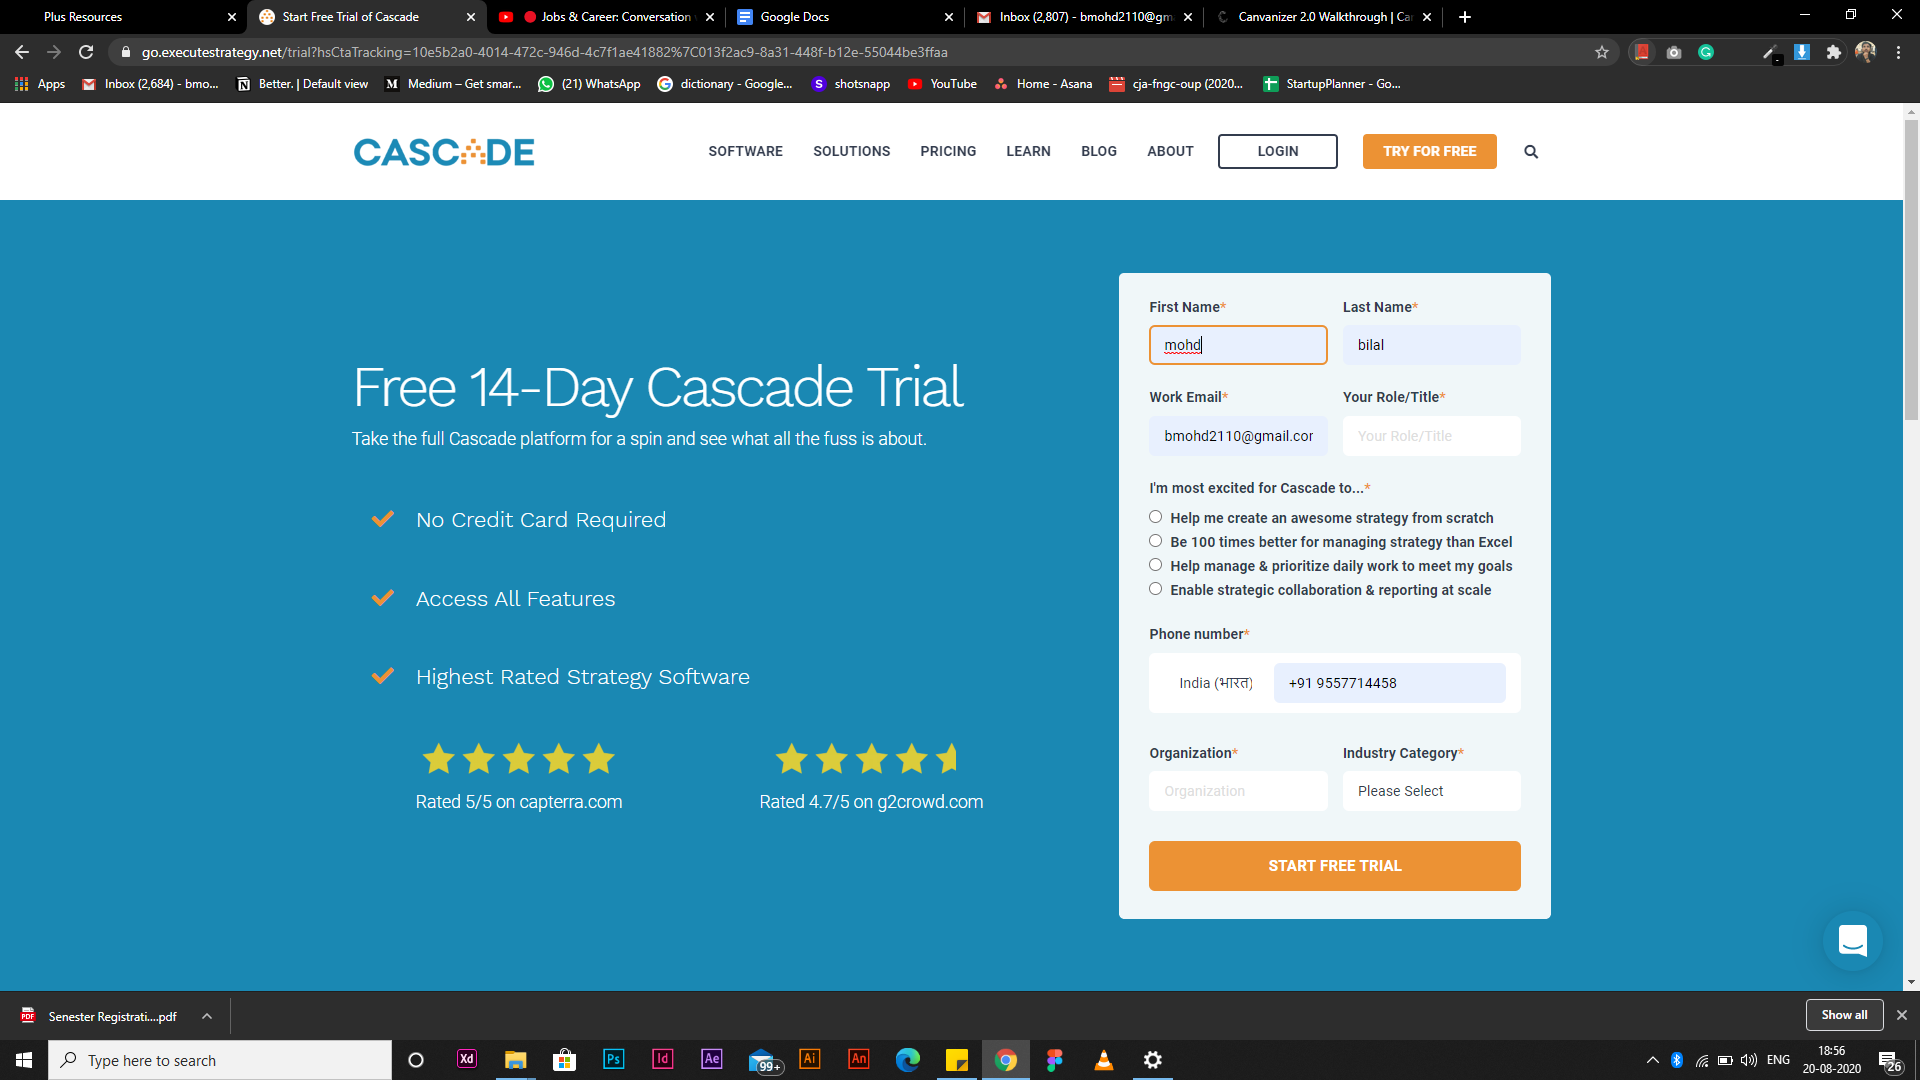Click the Organization input field
This screenshot has width=1920, height=1080.
[1238, 791]
